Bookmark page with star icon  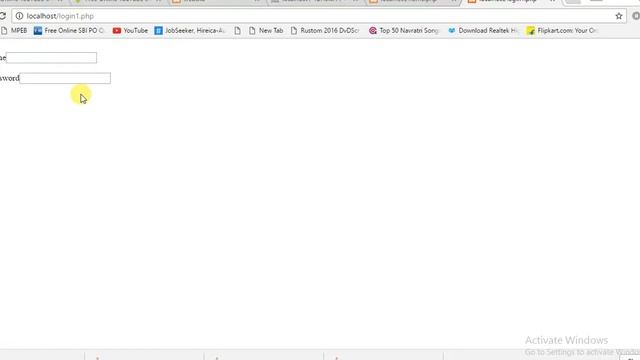click(619, 16)
